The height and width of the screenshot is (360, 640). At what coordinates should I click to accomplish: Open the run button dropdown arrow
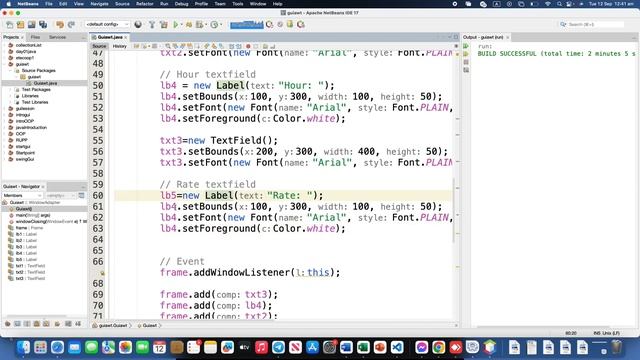[x=181, y=24]
